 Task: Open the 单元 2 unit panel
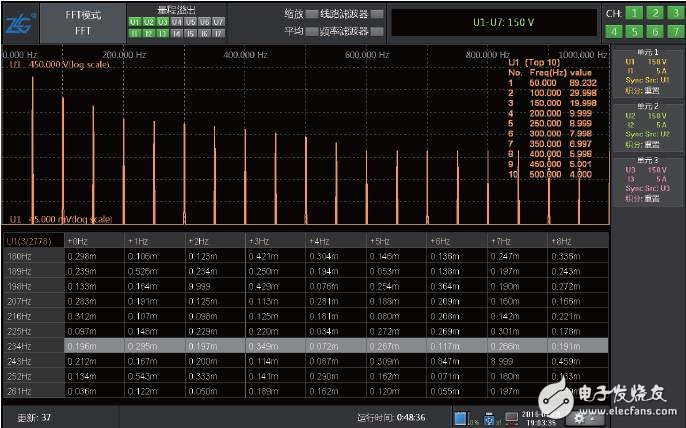pos(648,126)
